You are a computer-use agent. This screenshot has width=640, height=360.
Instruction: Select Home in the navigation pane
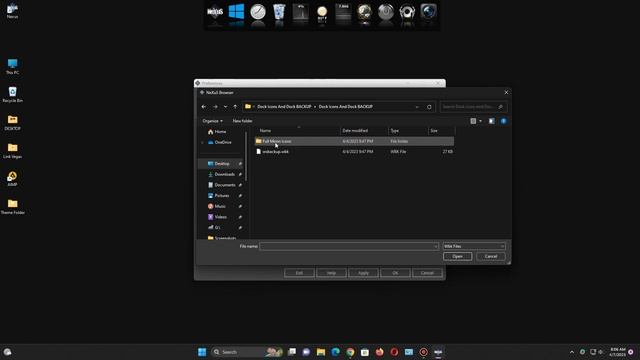(x=220, y=132)
